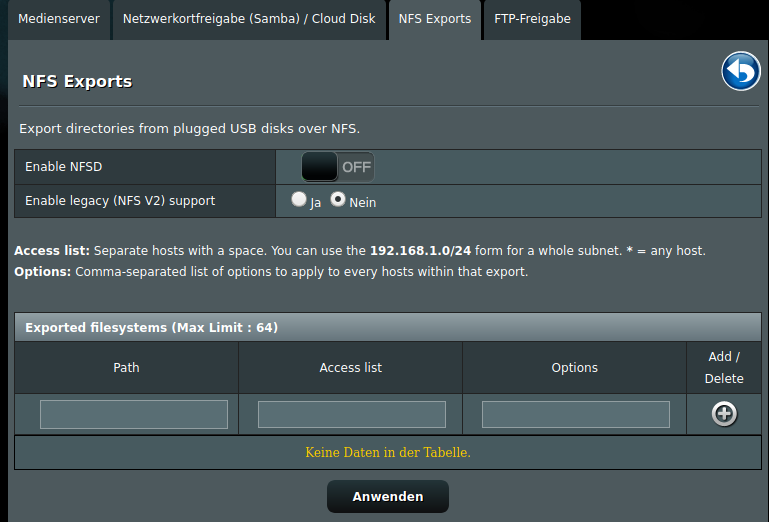Viewport: 769px width, 522px height.
Task: Click into the Access list text box
Action: [x=352, y=415]
